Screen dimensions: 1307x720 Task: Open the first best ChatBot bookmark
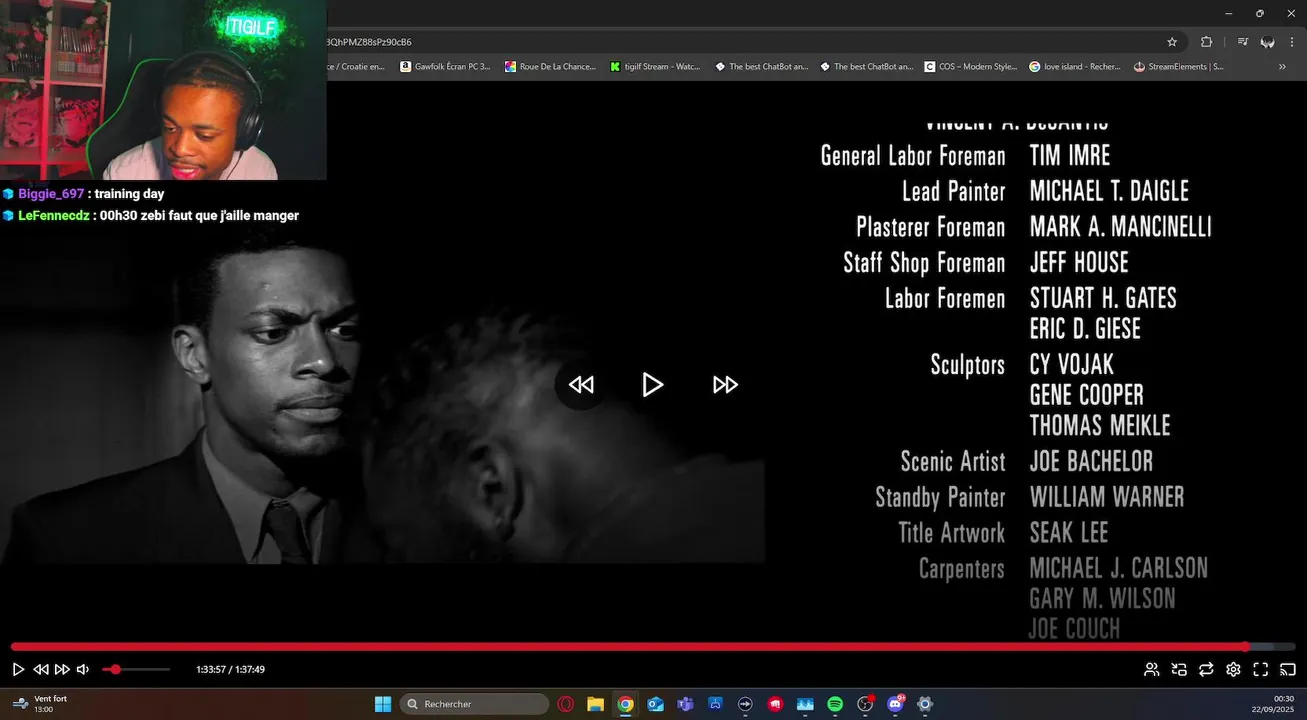(761, 67)
